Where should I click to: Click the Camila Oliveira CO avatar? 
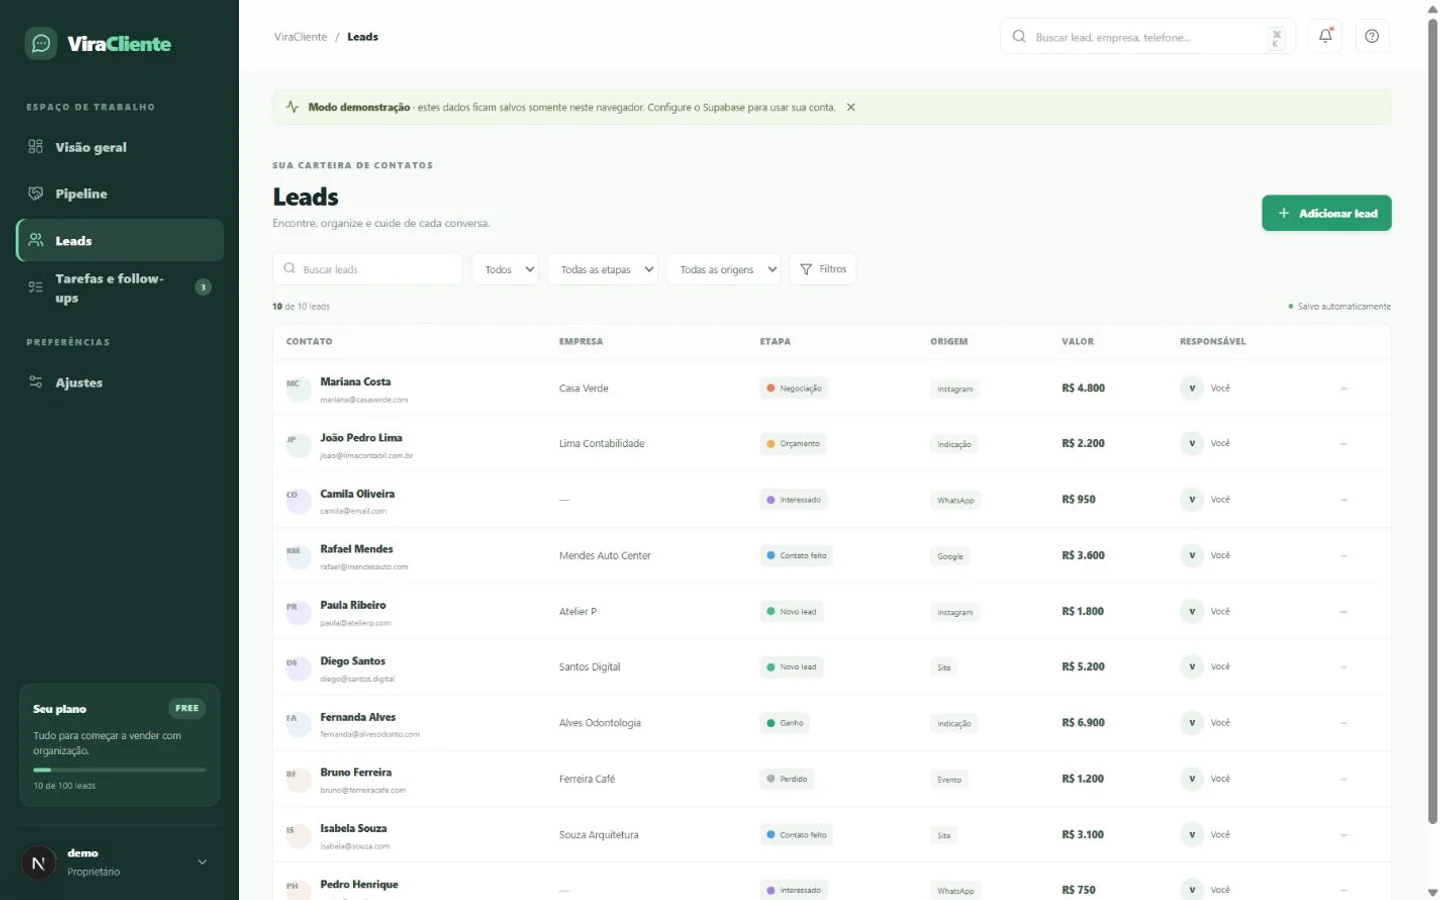pyautogui.click(x=298, y=500)
